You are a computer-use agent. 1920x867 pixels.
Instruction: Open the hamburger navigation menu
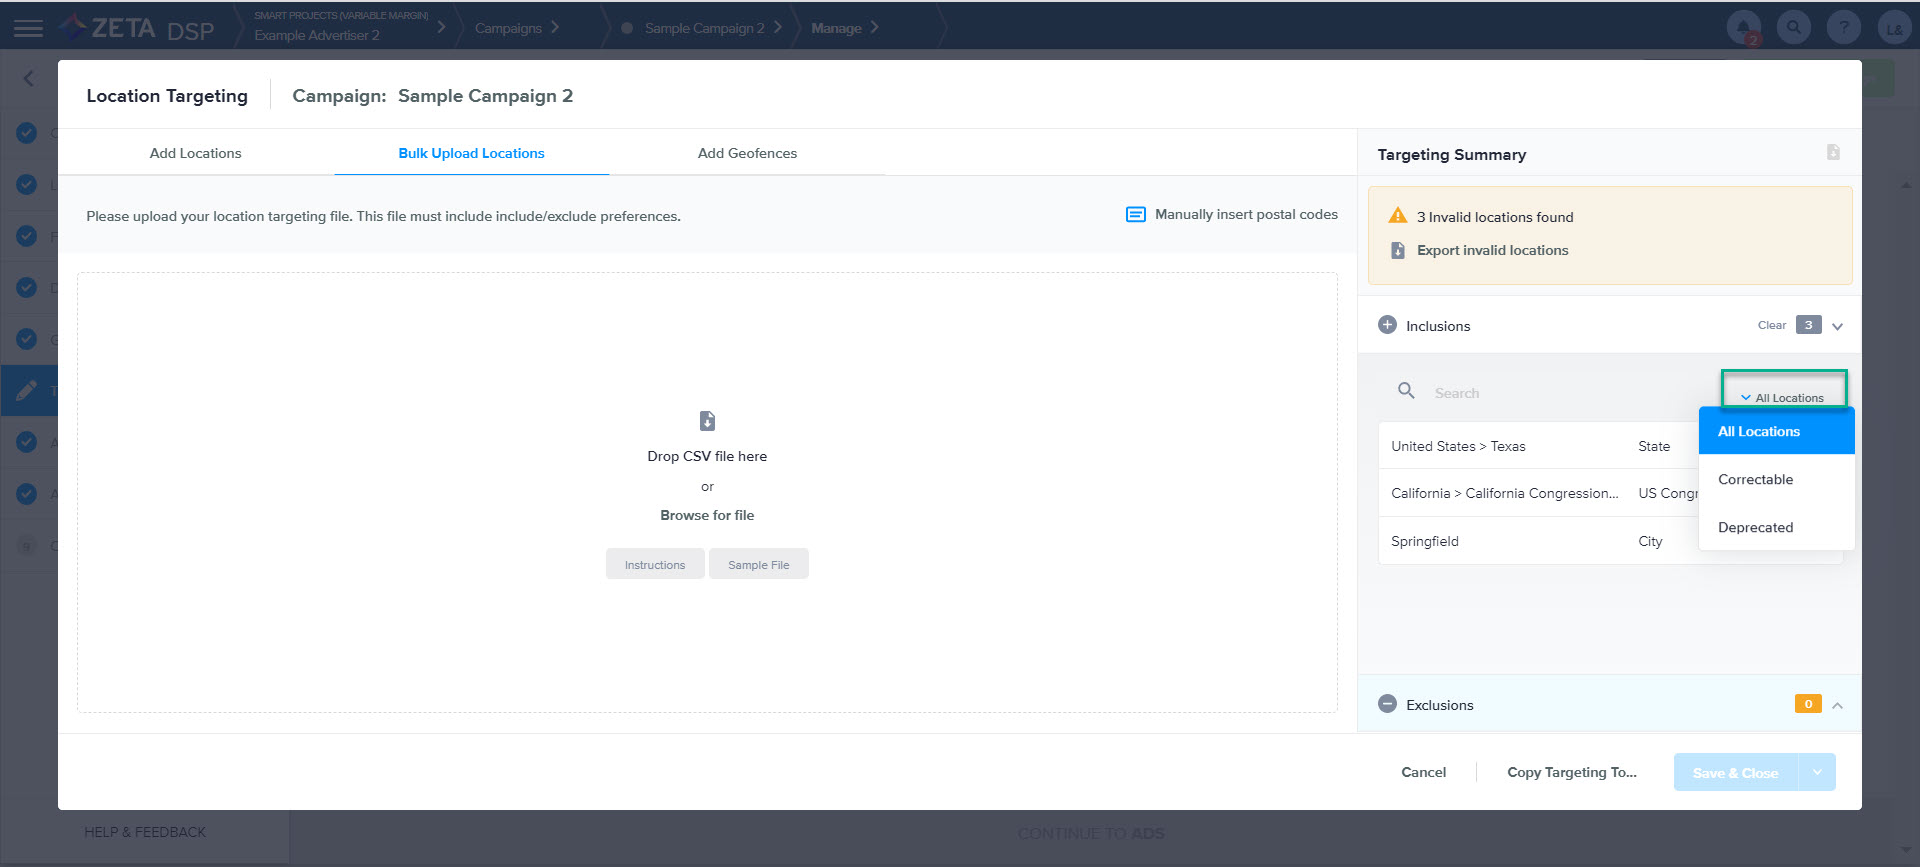28,28
